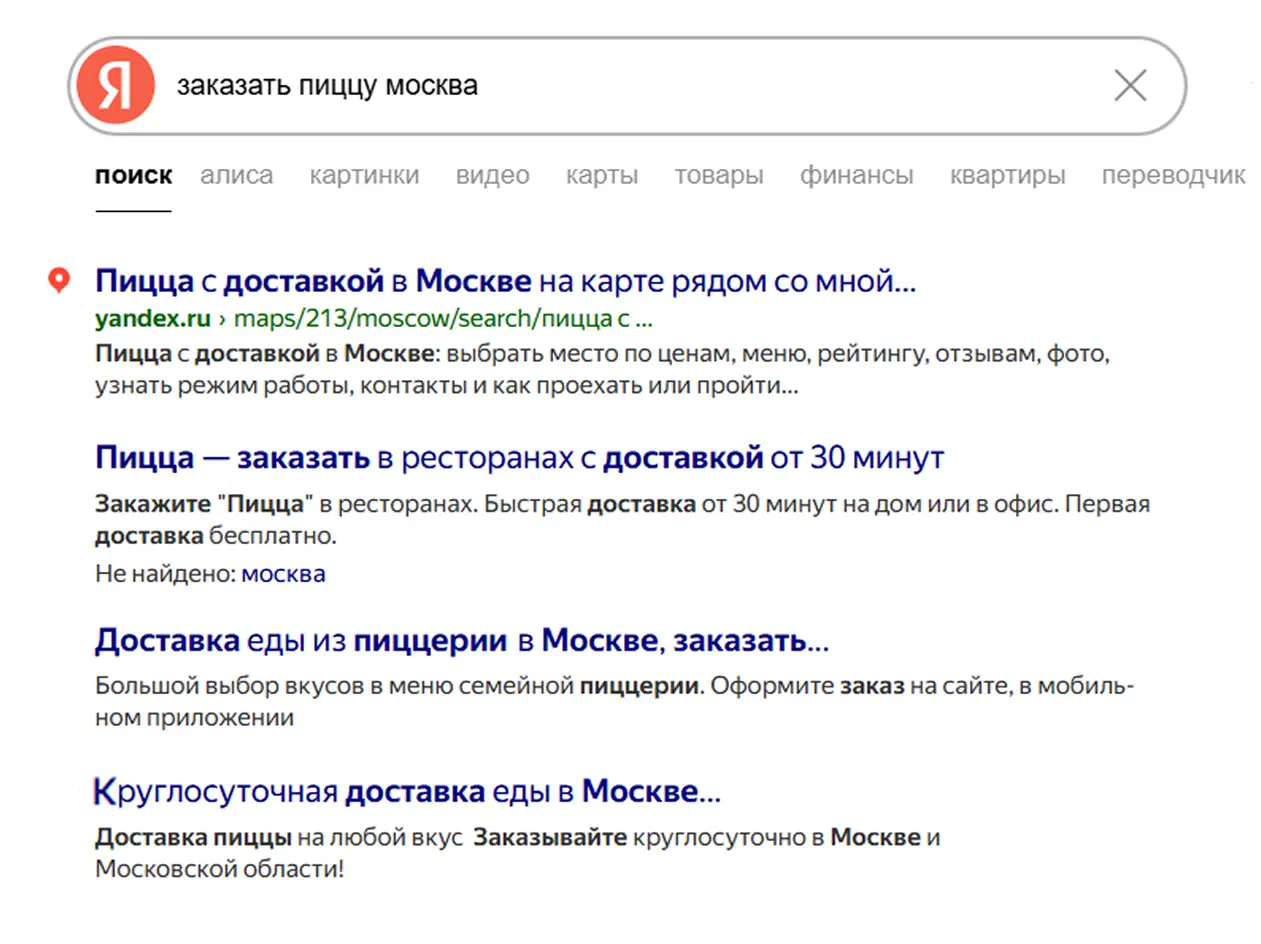
Task: Open the переводчик tab
Action: 1173,176
